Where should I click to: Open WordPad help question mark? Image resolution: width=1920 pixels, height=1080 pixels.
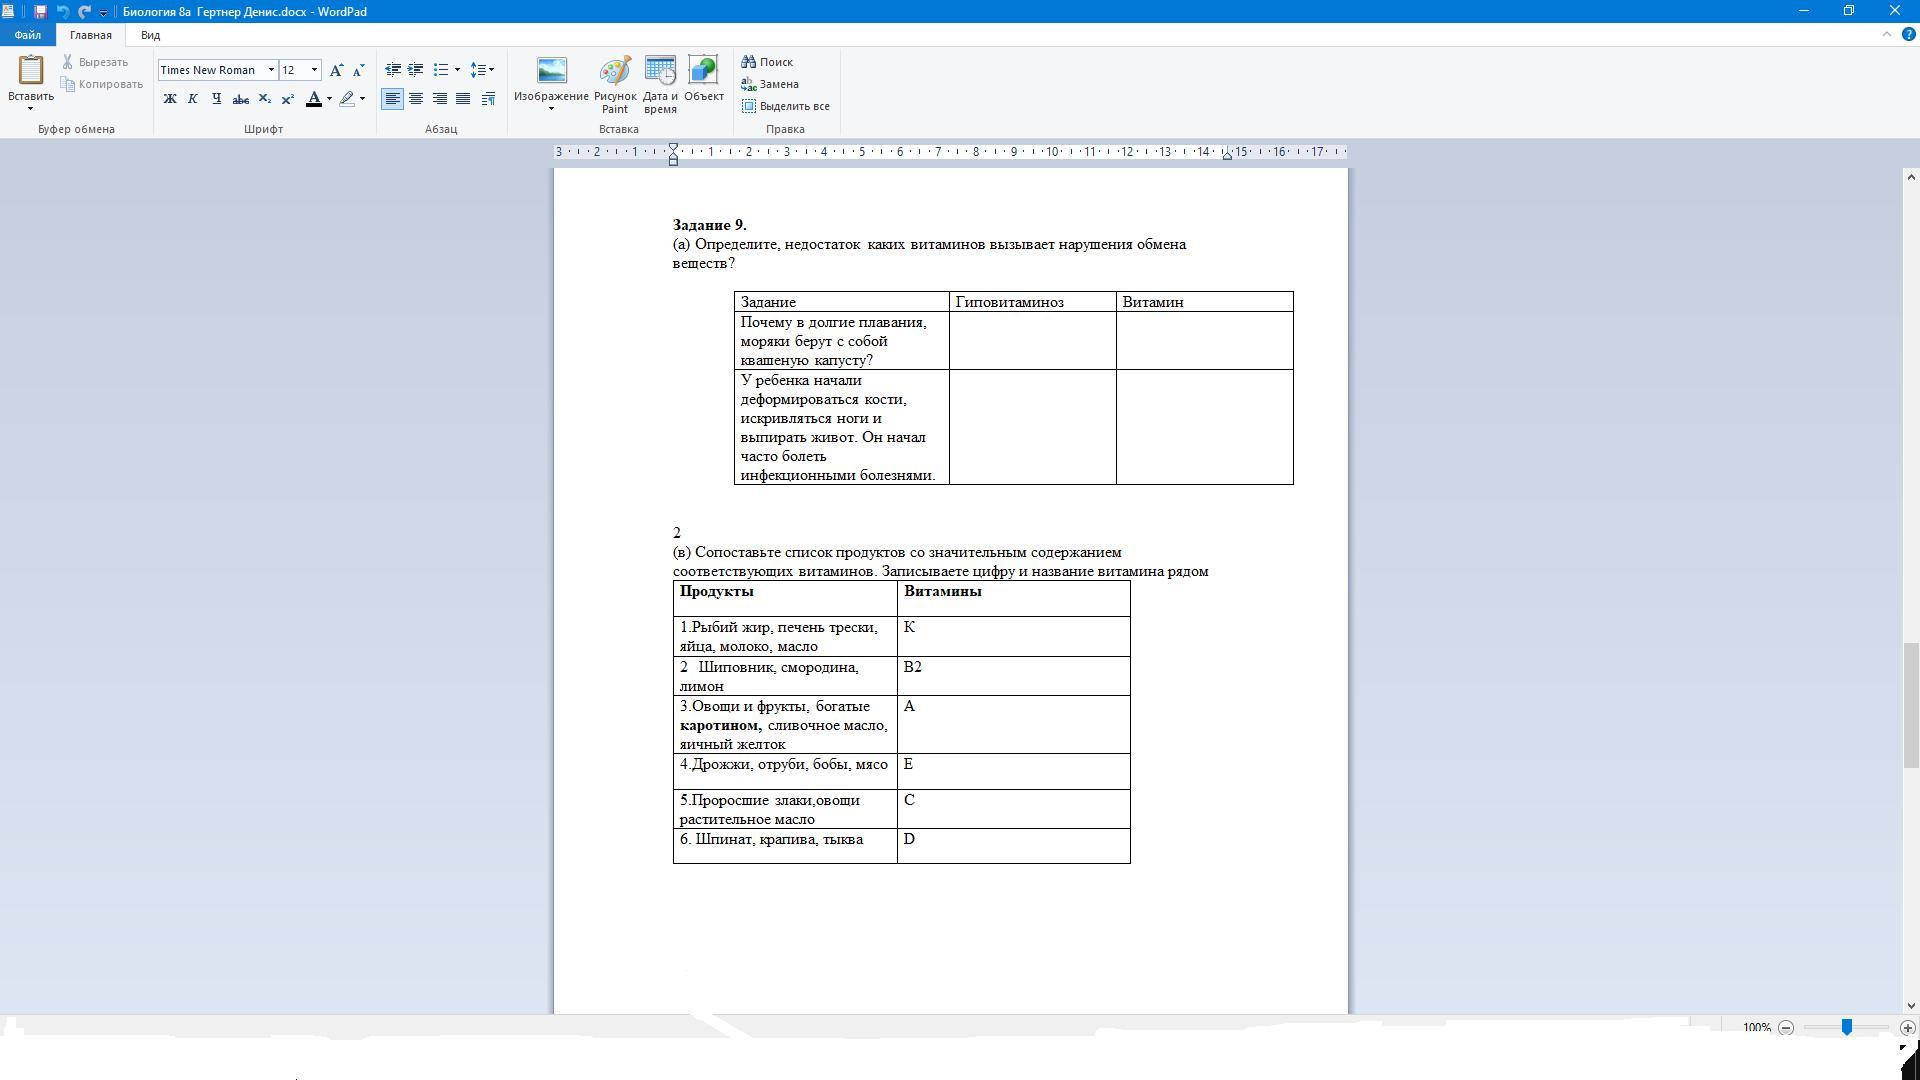[1908, 34]
